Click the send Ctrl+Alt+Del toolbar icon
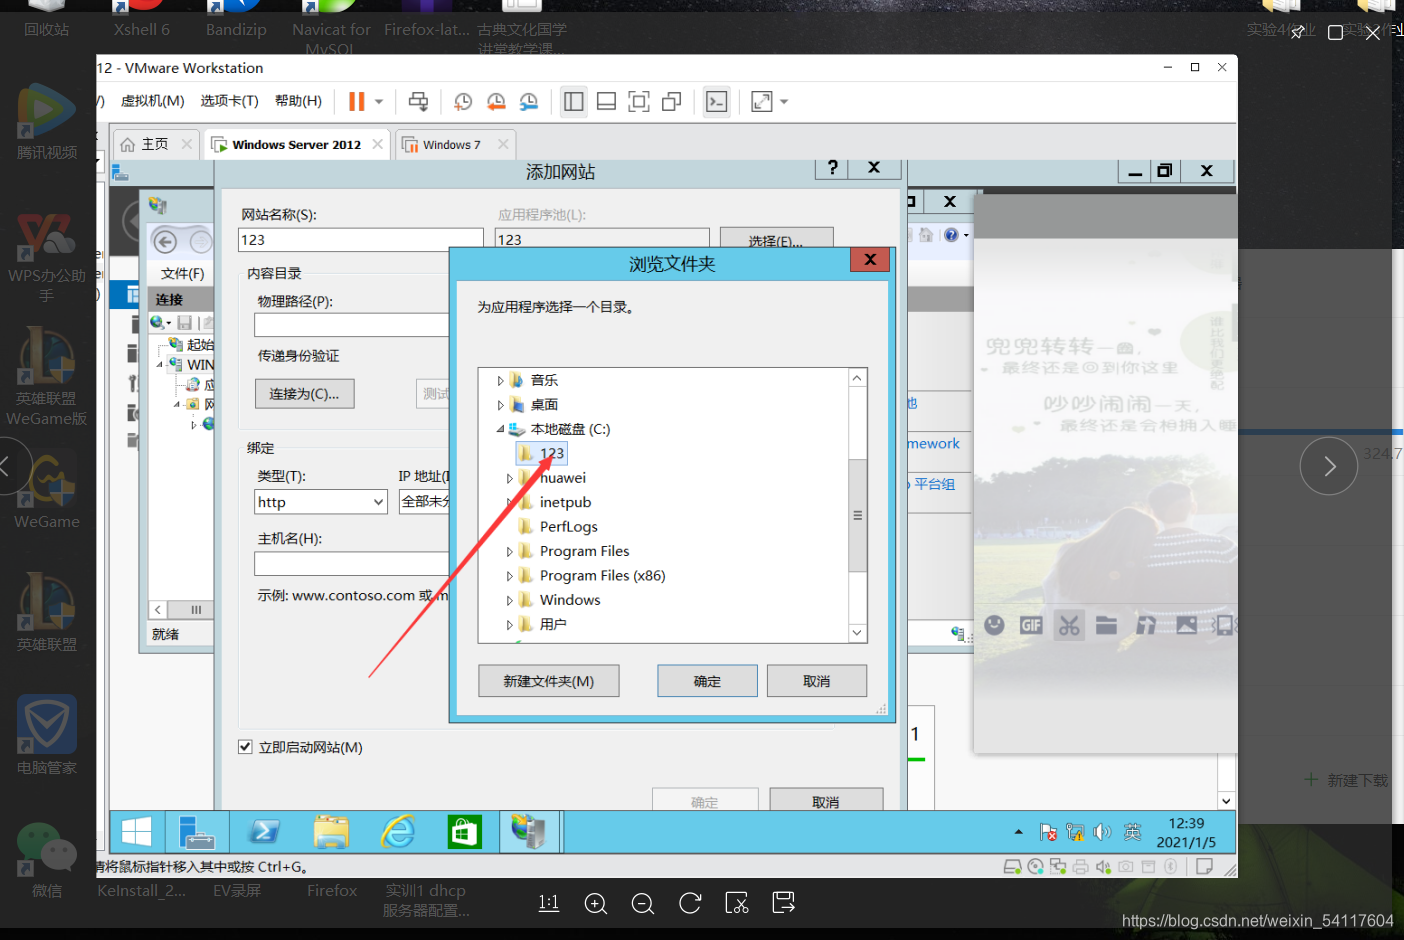 (x=418, y=101)
